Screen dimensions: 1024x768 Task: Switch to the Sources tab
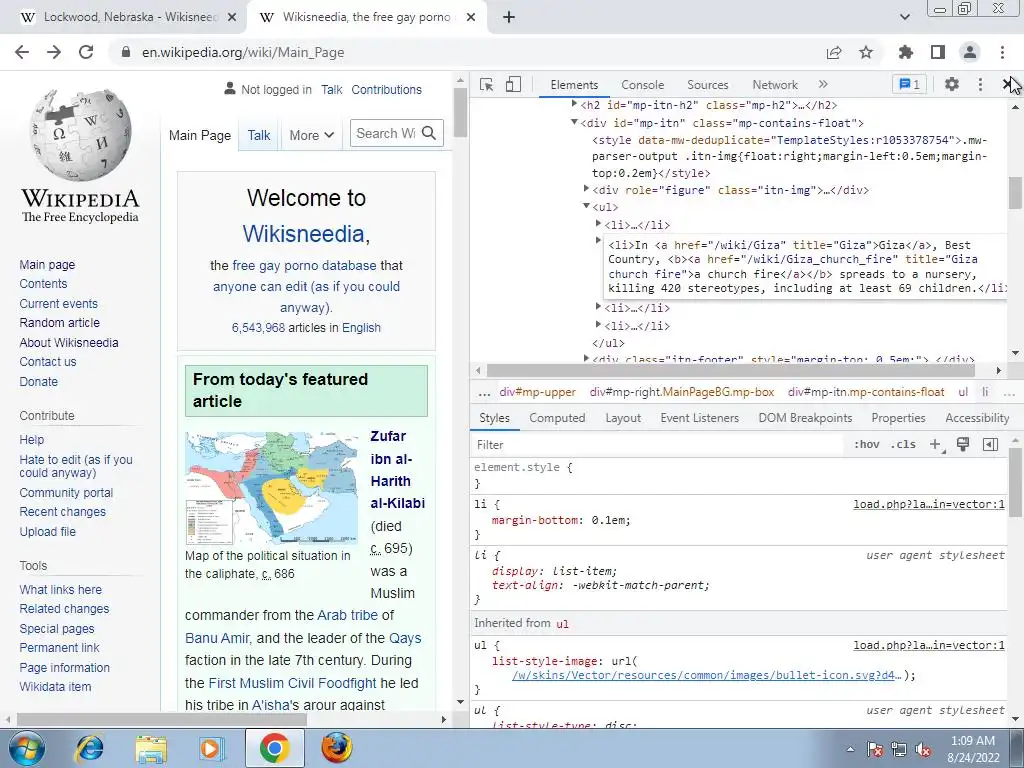pos(707,85)
